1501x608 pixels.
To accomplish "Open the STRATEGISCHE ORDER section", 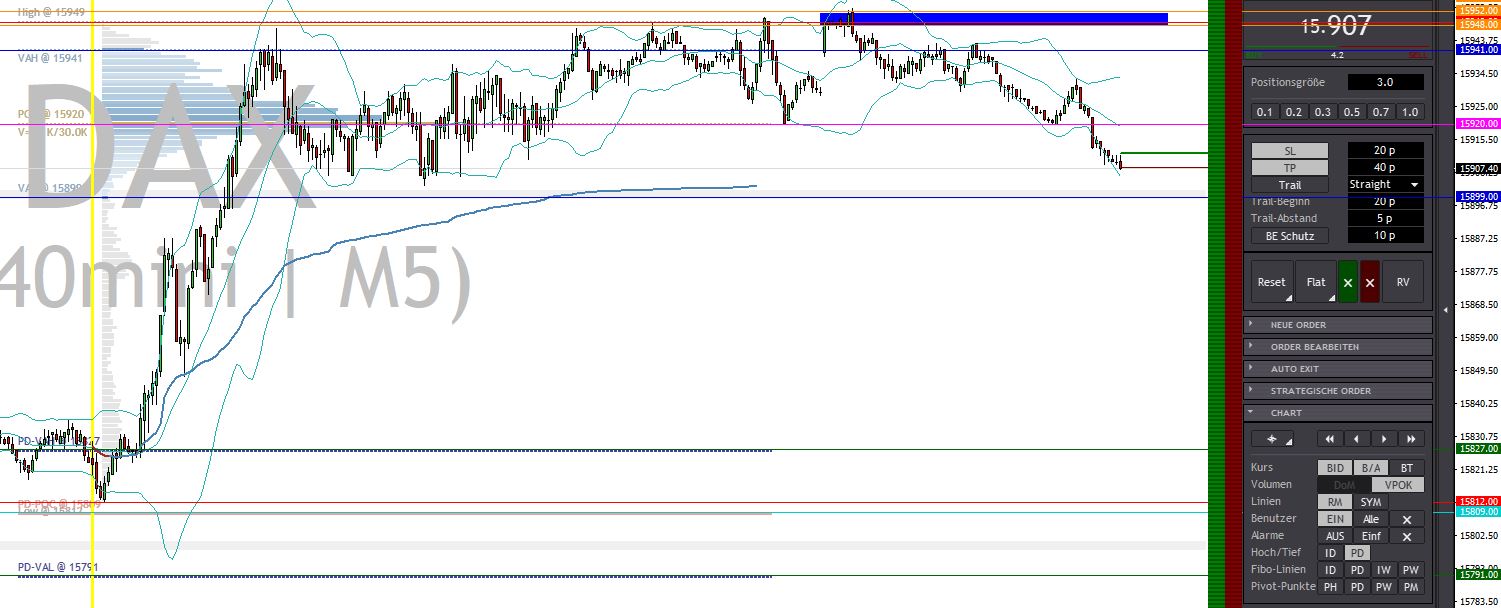I will (x=1338, y=390).
